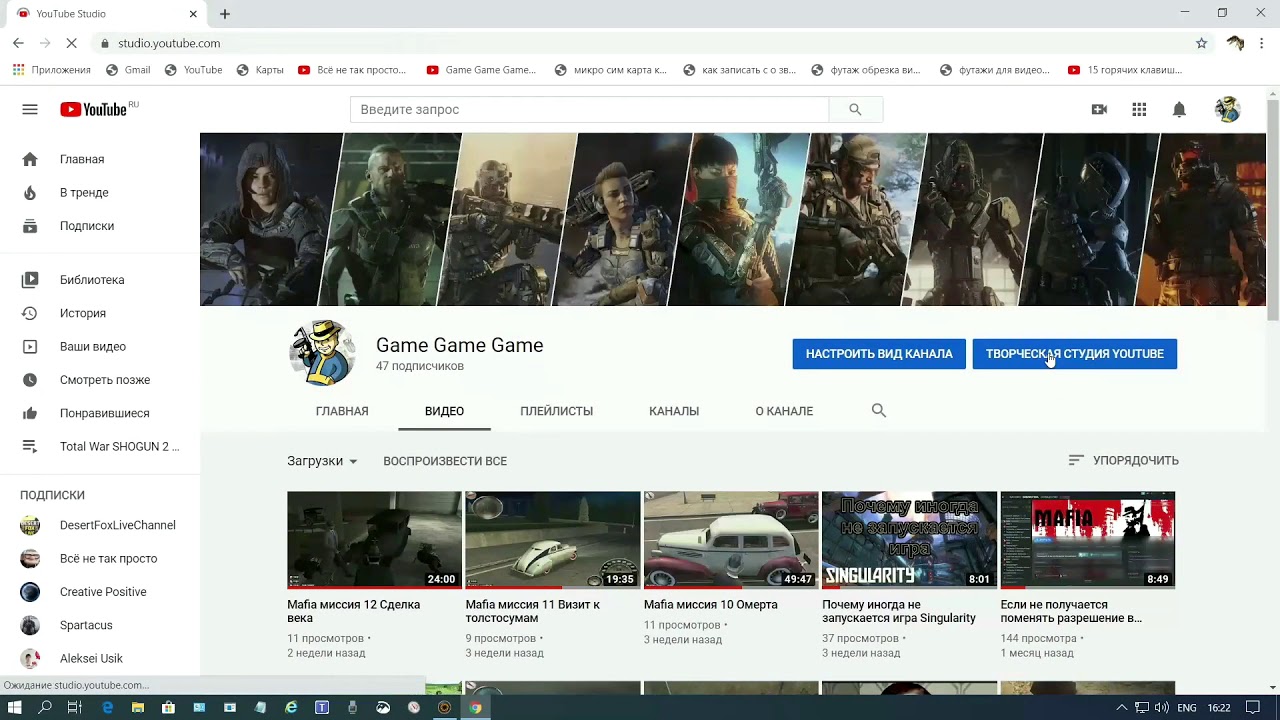Open the Карты bookmark
This screenshot has width=1280, height=720.
260,70
